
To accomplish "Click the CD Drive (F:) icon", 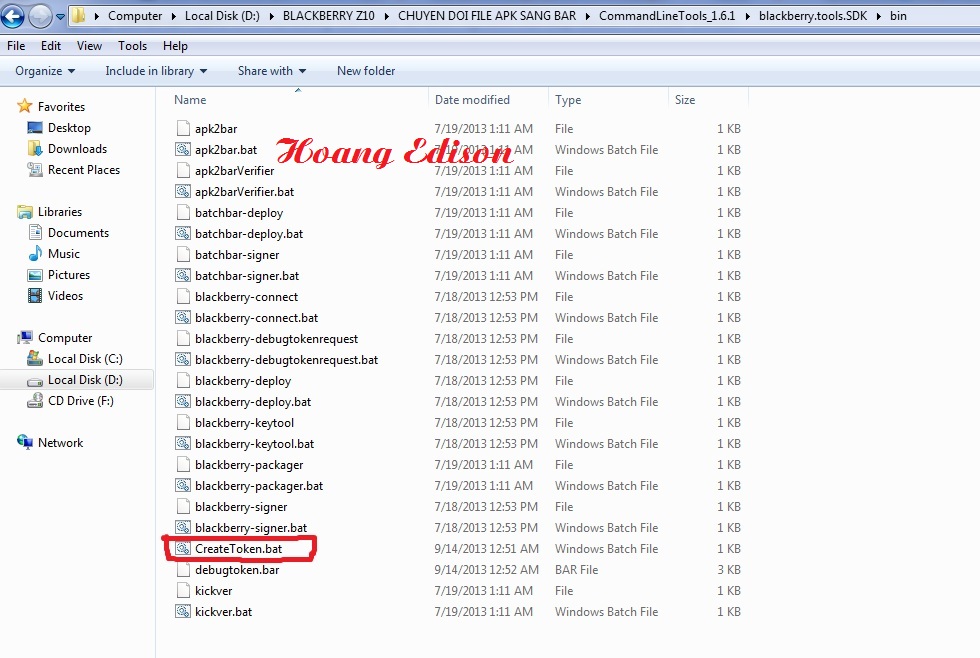I will (35, 401).
